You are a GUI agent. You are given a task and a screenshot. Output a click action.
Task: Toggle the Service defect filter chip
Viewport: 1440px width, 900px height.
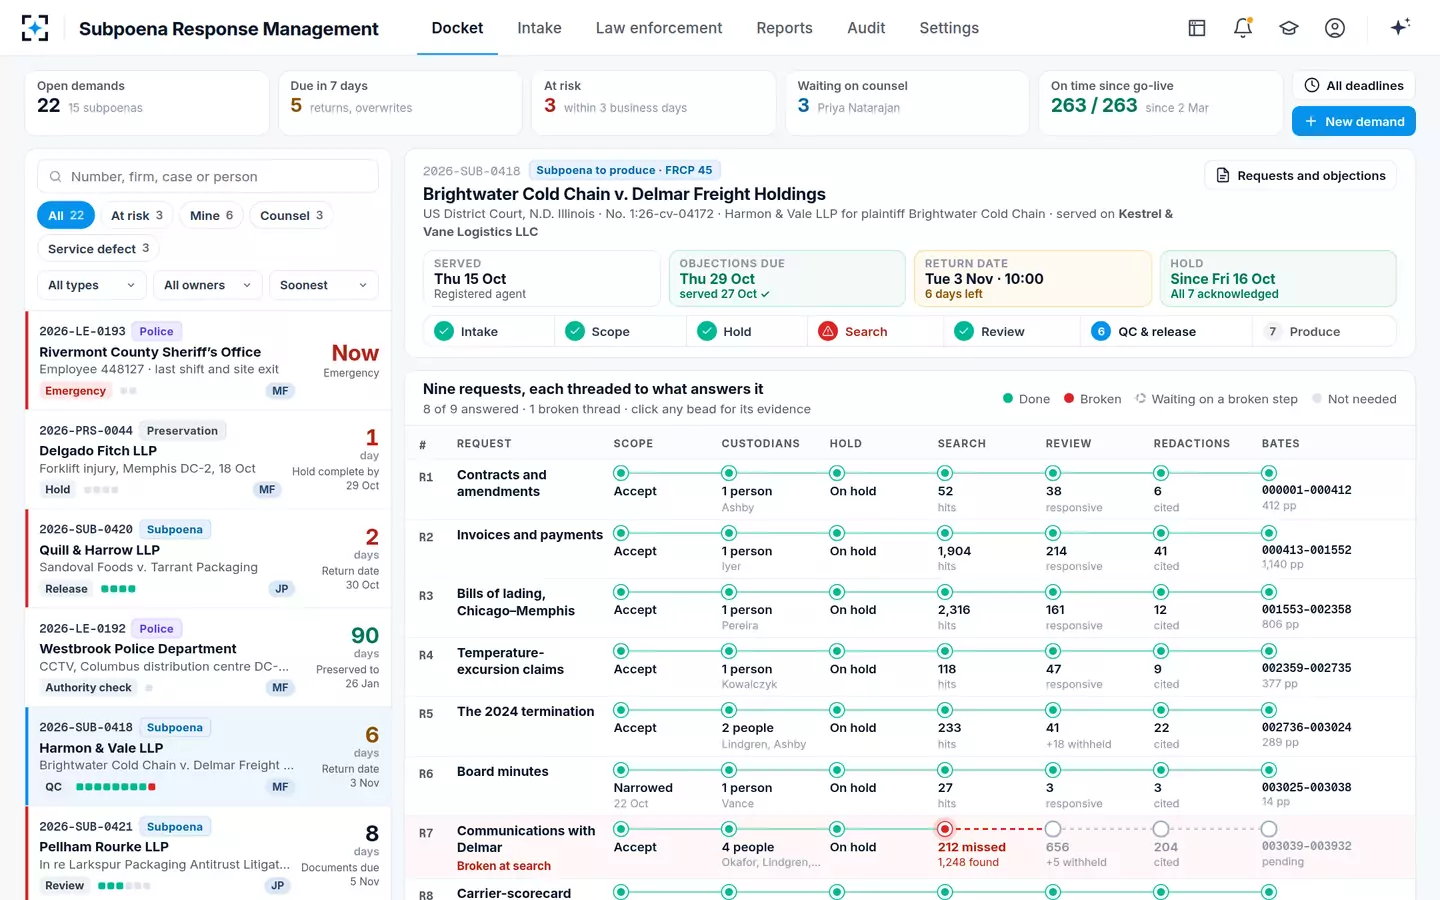(x=98, y=248)
